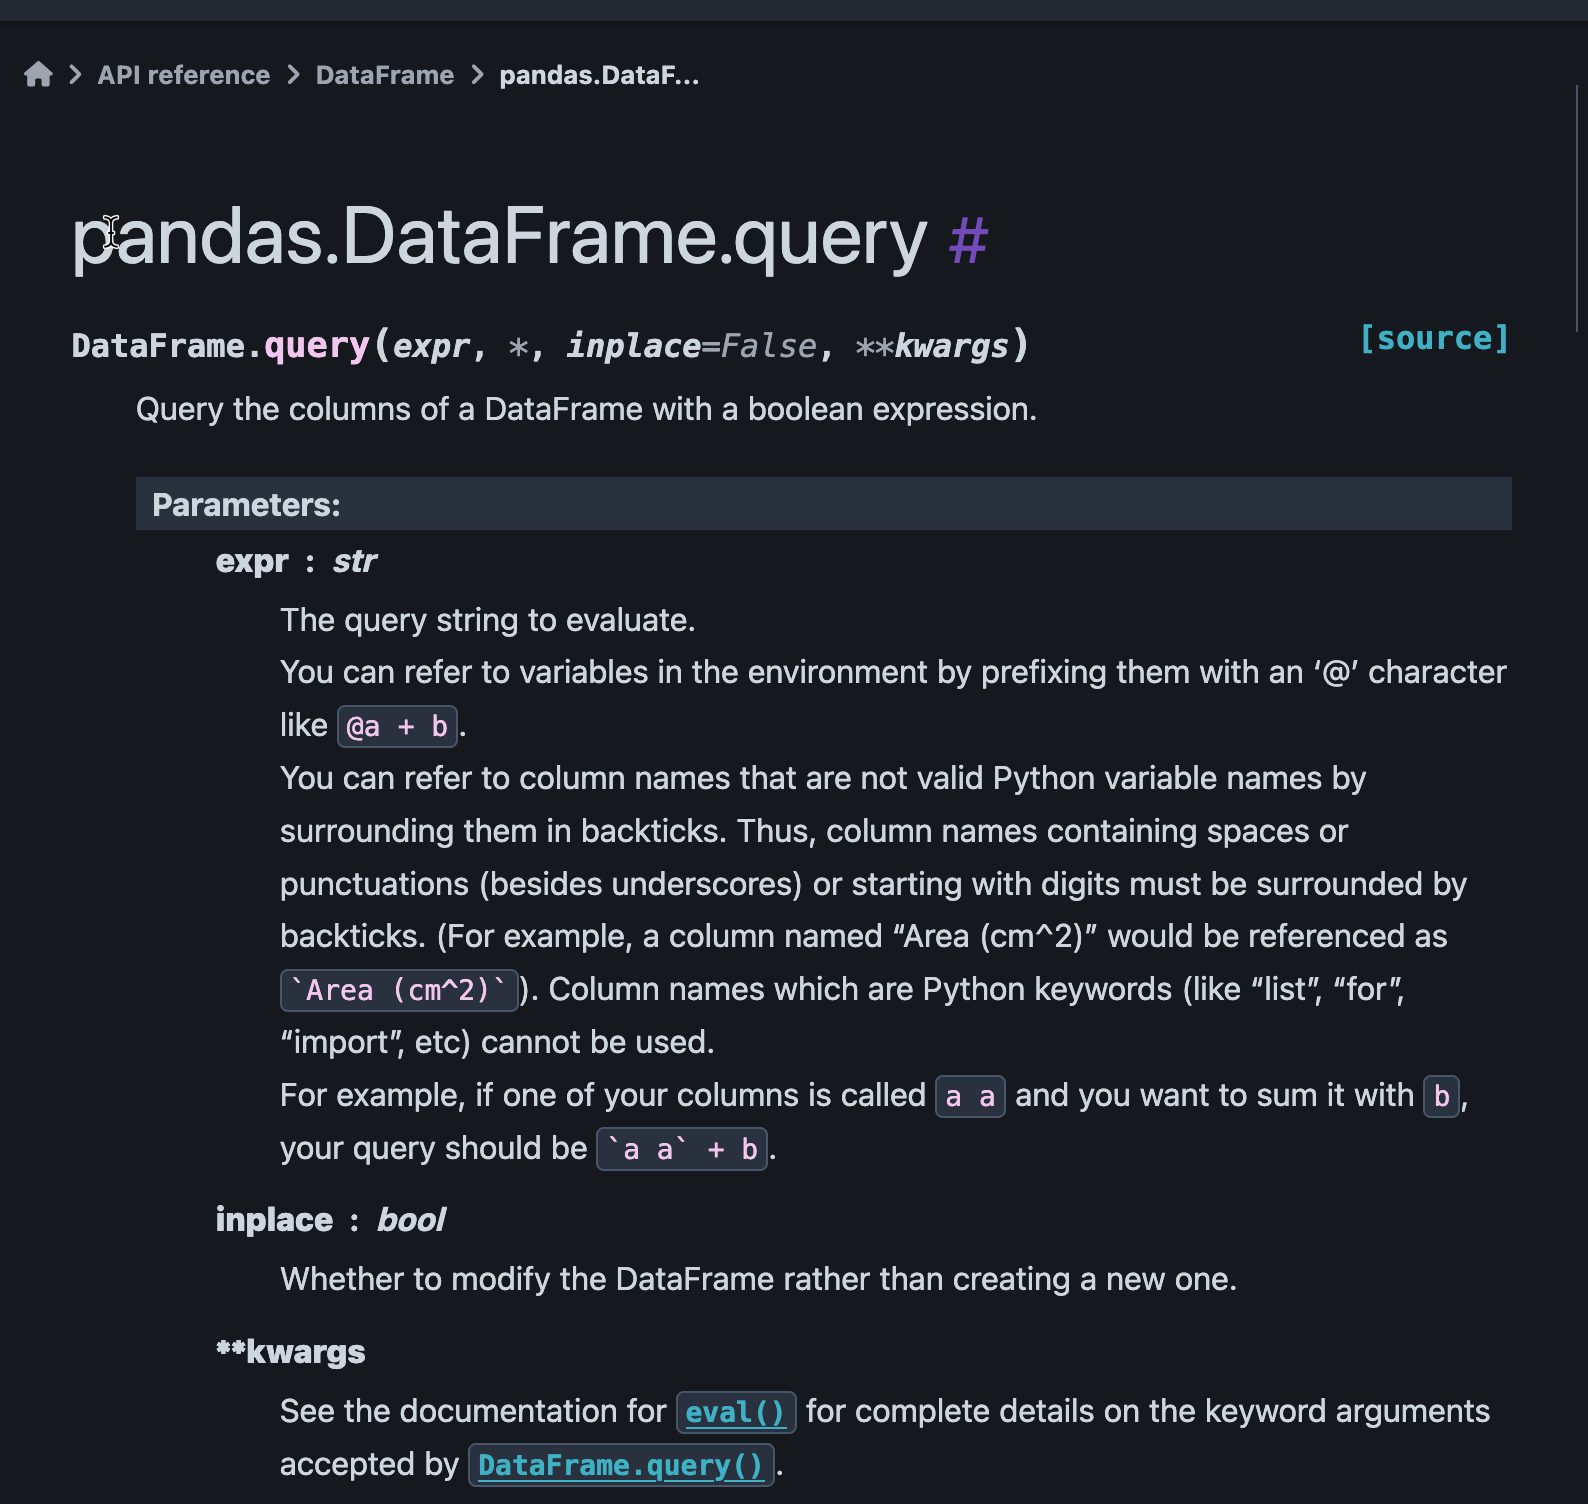Click the chevron after the home icon
Image resolution: width=1588 pixels, height=1504 pixels.
pos(76,75)
